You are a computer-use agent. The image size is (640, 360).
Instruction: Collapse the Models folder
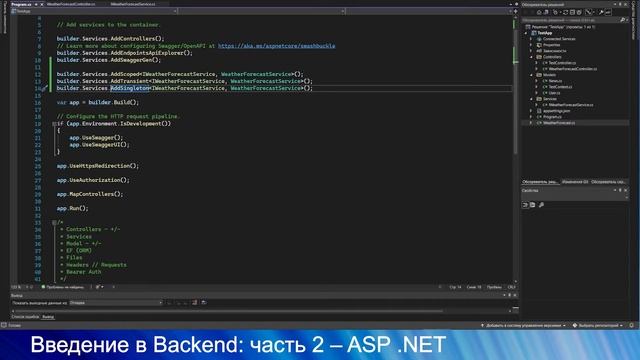coord(531,75)
